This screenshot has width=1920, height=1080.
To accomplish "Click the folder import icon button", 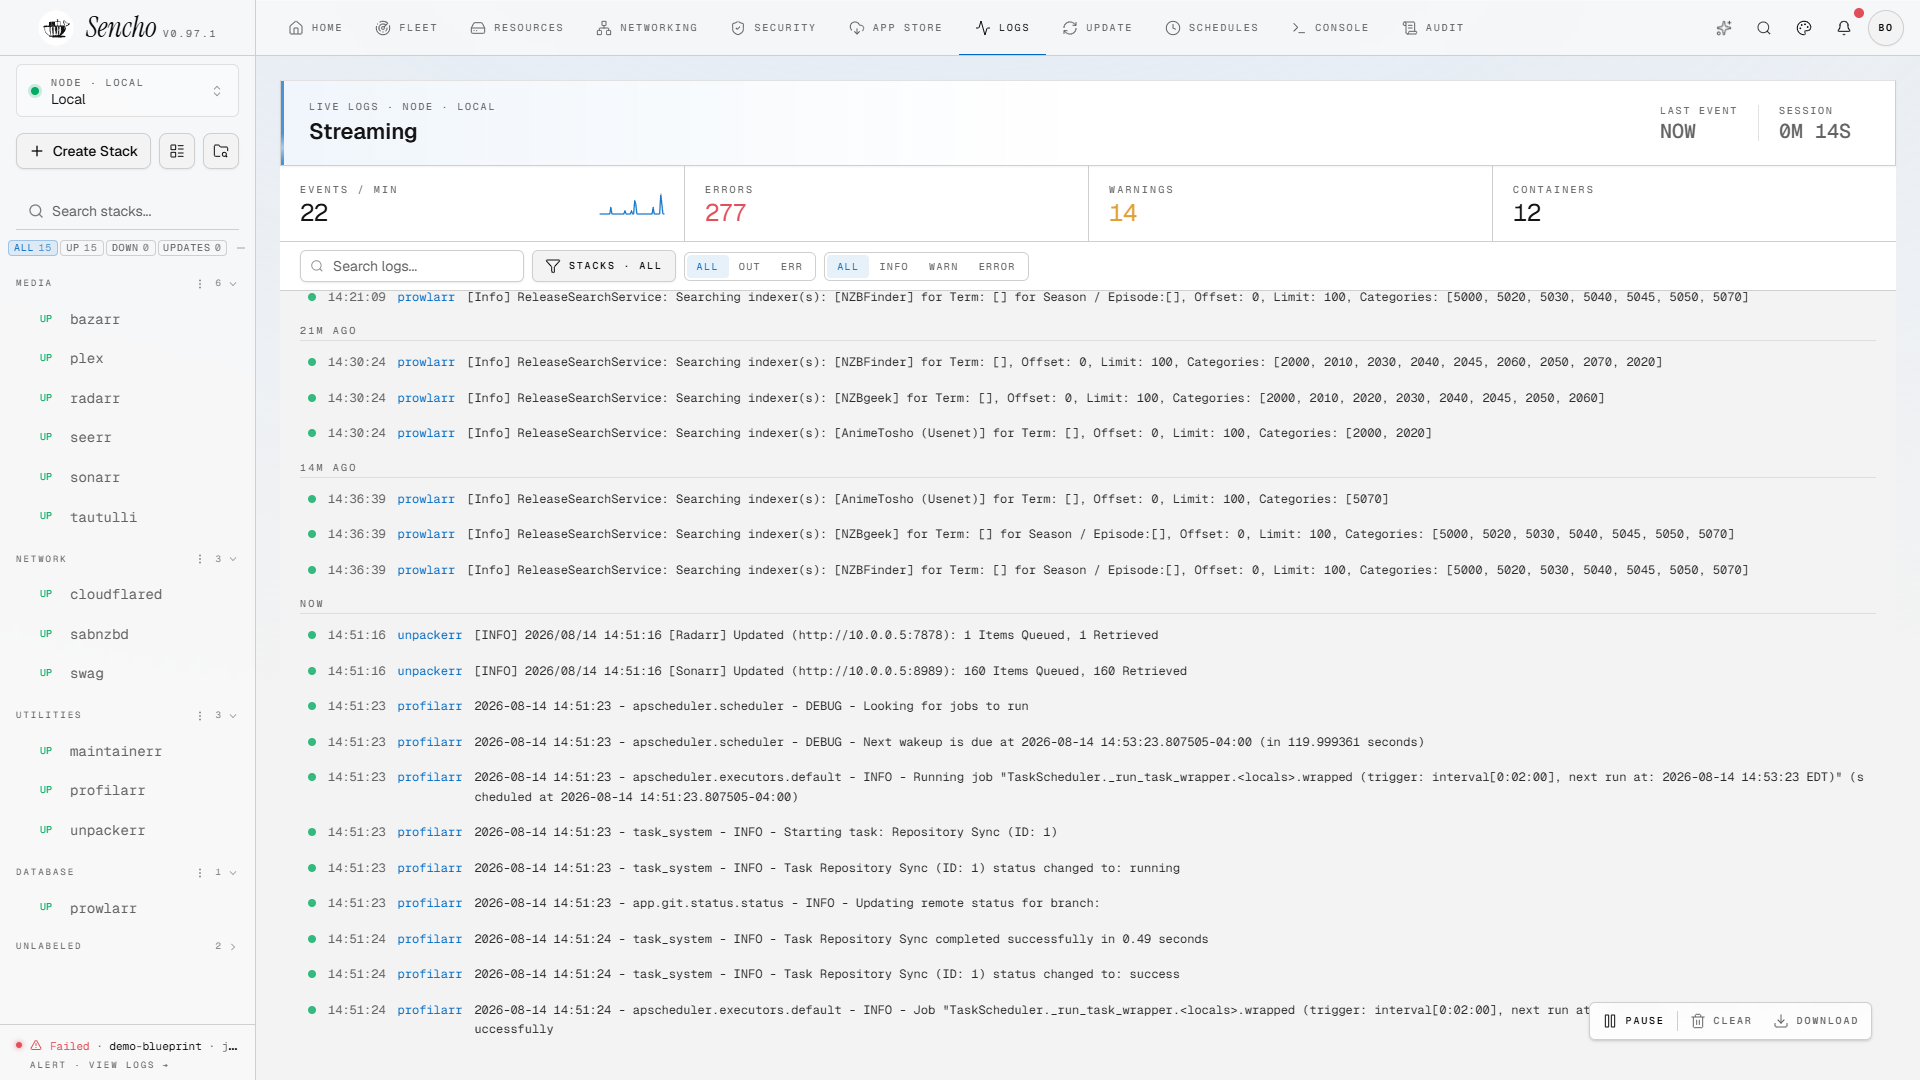I will point(221,151).
